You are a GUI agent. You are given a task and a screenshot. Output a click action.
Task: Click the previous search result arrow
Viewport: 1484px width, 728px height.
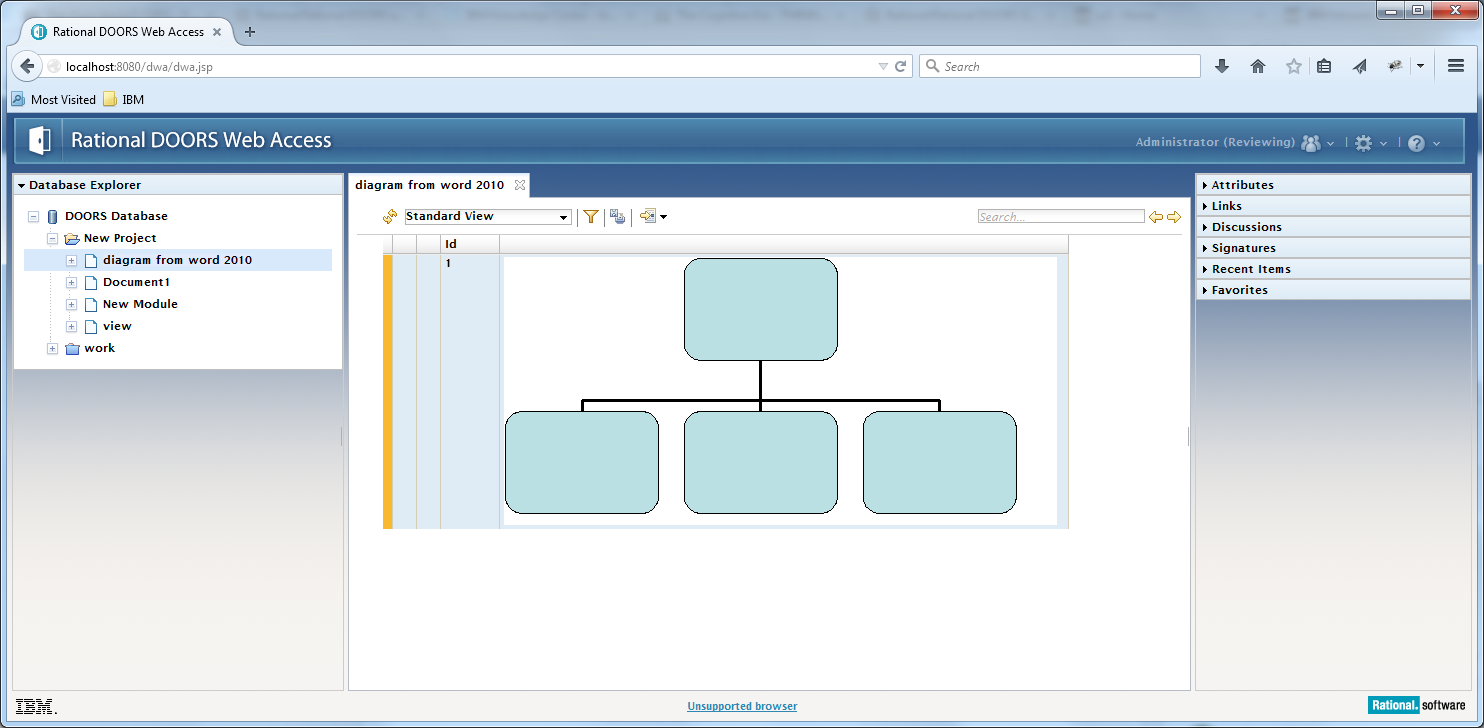(1156, 217)
